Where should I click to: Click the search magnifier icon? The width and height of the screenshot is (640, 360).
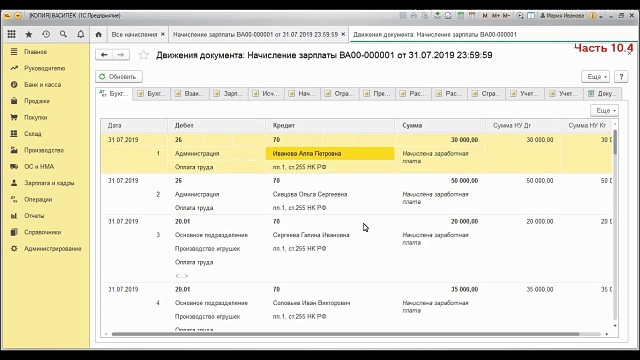[63, 35]
